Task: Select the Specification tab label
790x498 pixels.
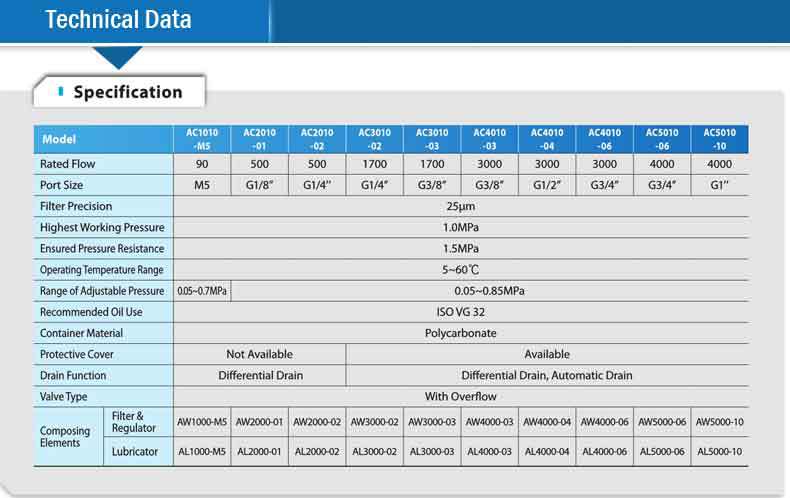Action: point(128,92)
